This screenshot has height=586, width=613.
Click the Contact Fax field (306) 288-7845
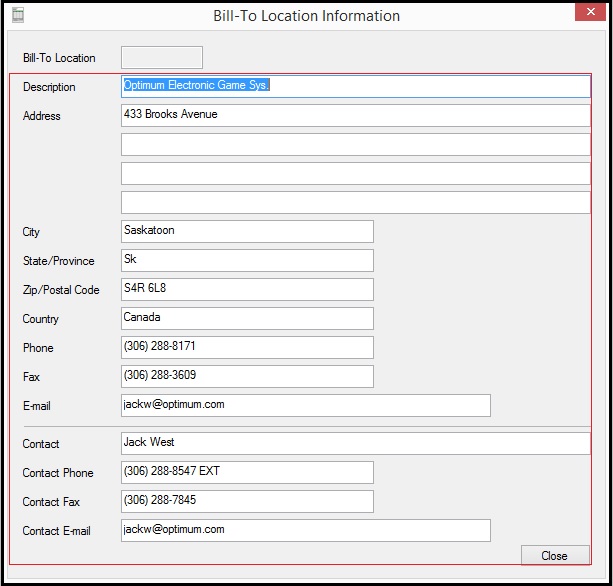coord(247,502)
